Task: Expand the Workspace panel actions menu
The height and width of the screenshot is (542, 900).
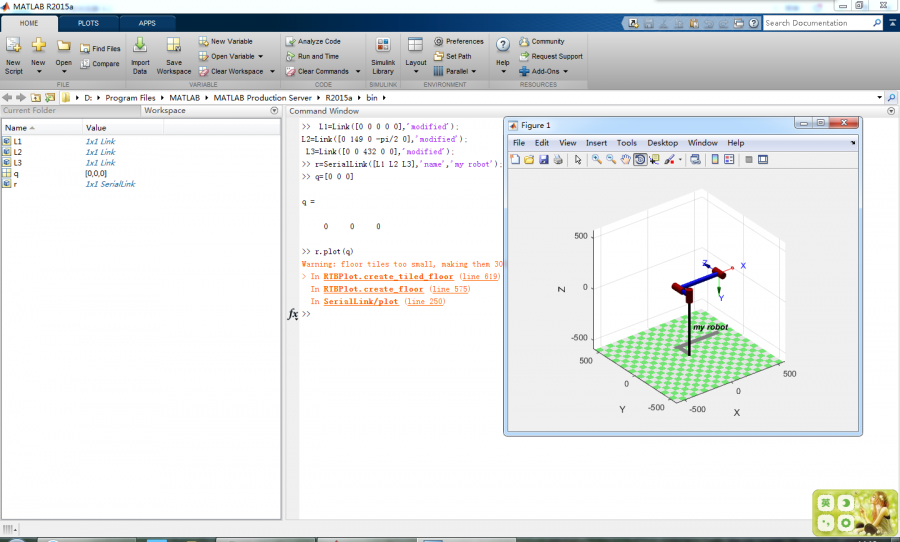Action: tap(275, 111)
